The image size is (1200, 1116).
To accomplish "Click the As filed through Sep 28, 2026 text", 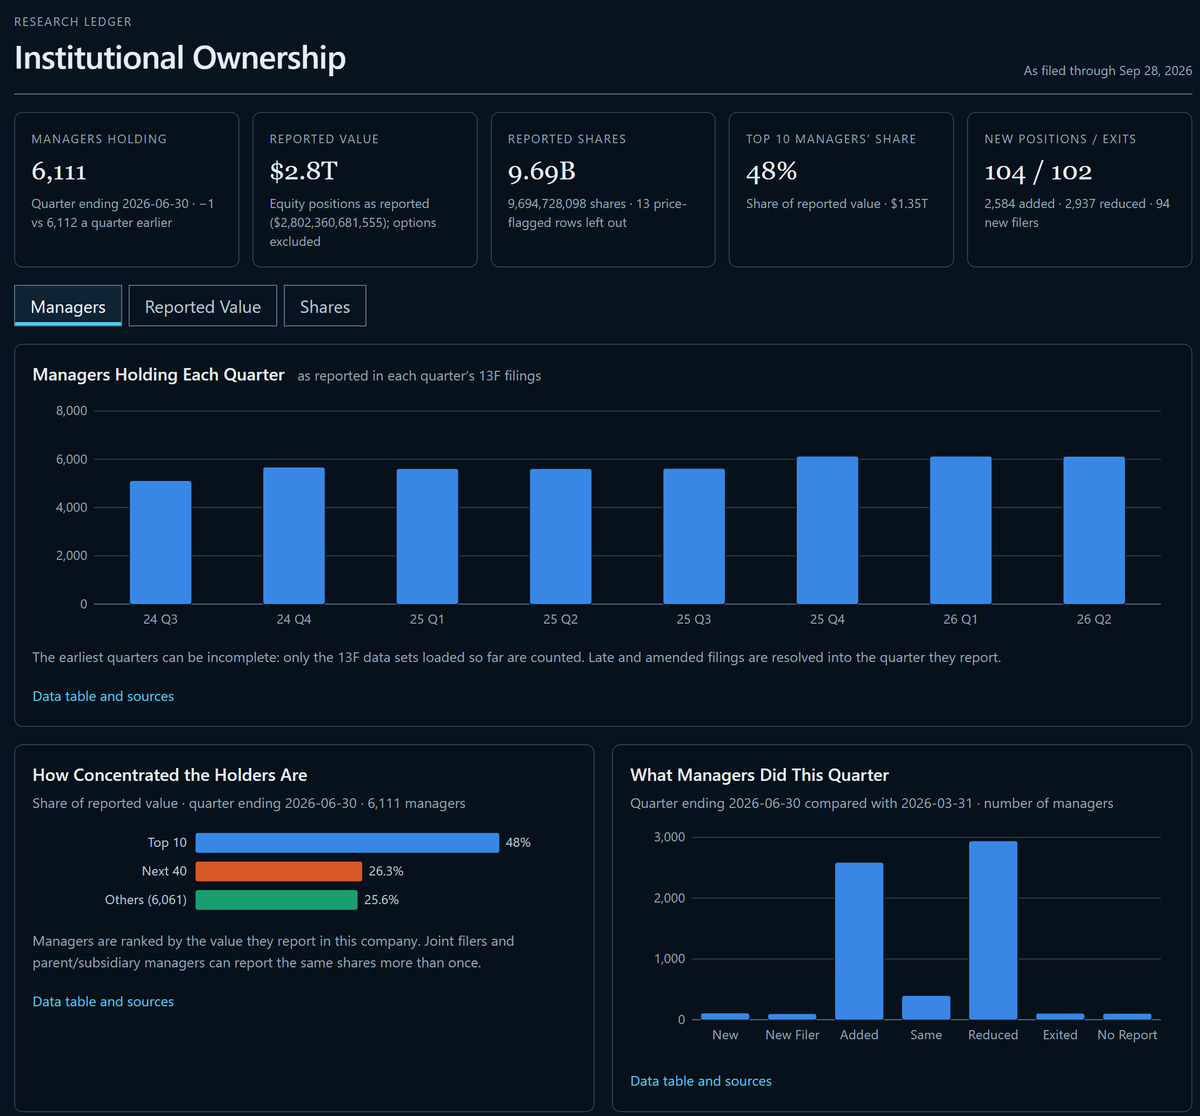I will [x=1108, y=71].
